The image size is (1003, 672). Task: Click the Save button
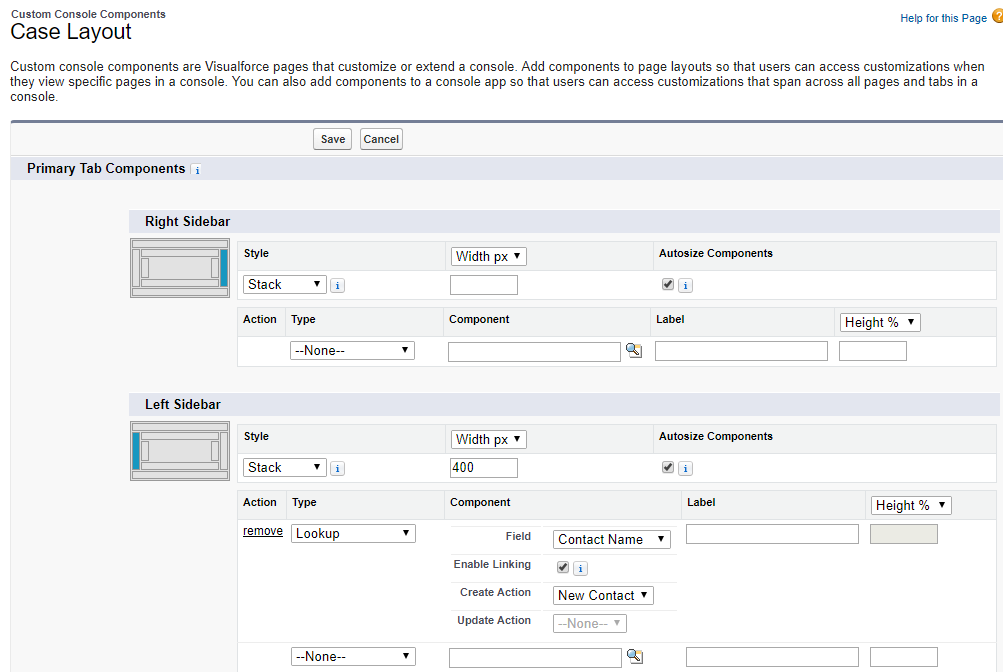(333, 140)
